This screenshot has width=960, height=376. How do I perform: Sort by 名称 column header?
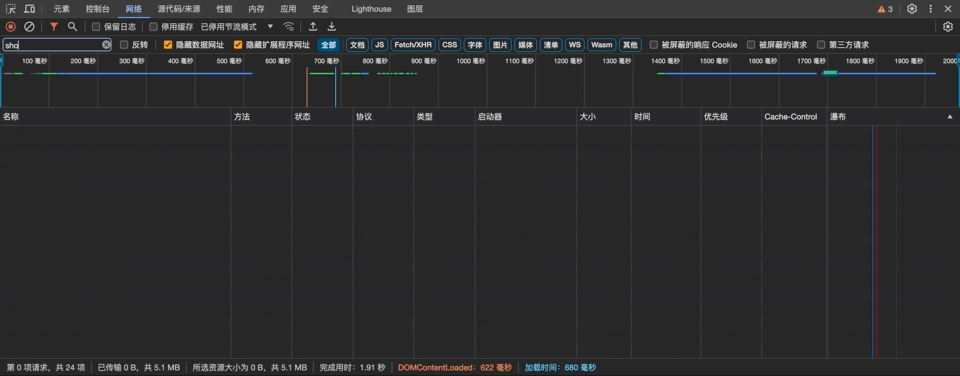click(x=115, y=116)
